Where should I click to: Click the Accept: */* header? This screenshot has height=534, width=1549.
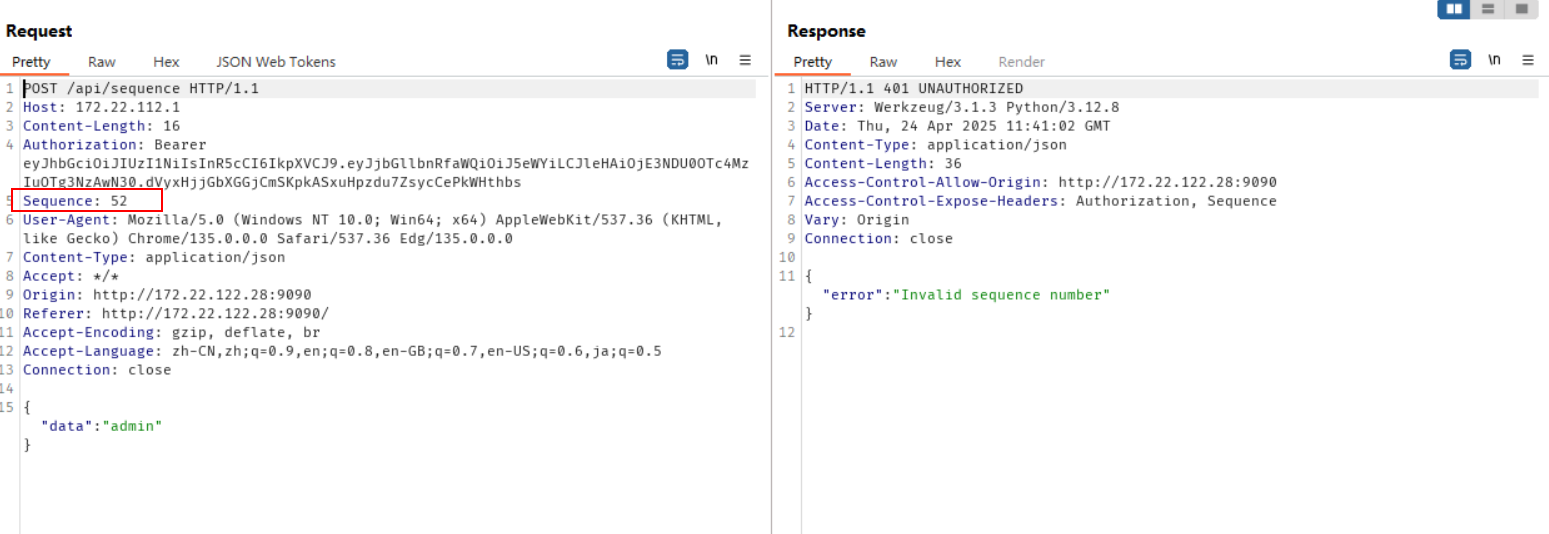[71, 276]
